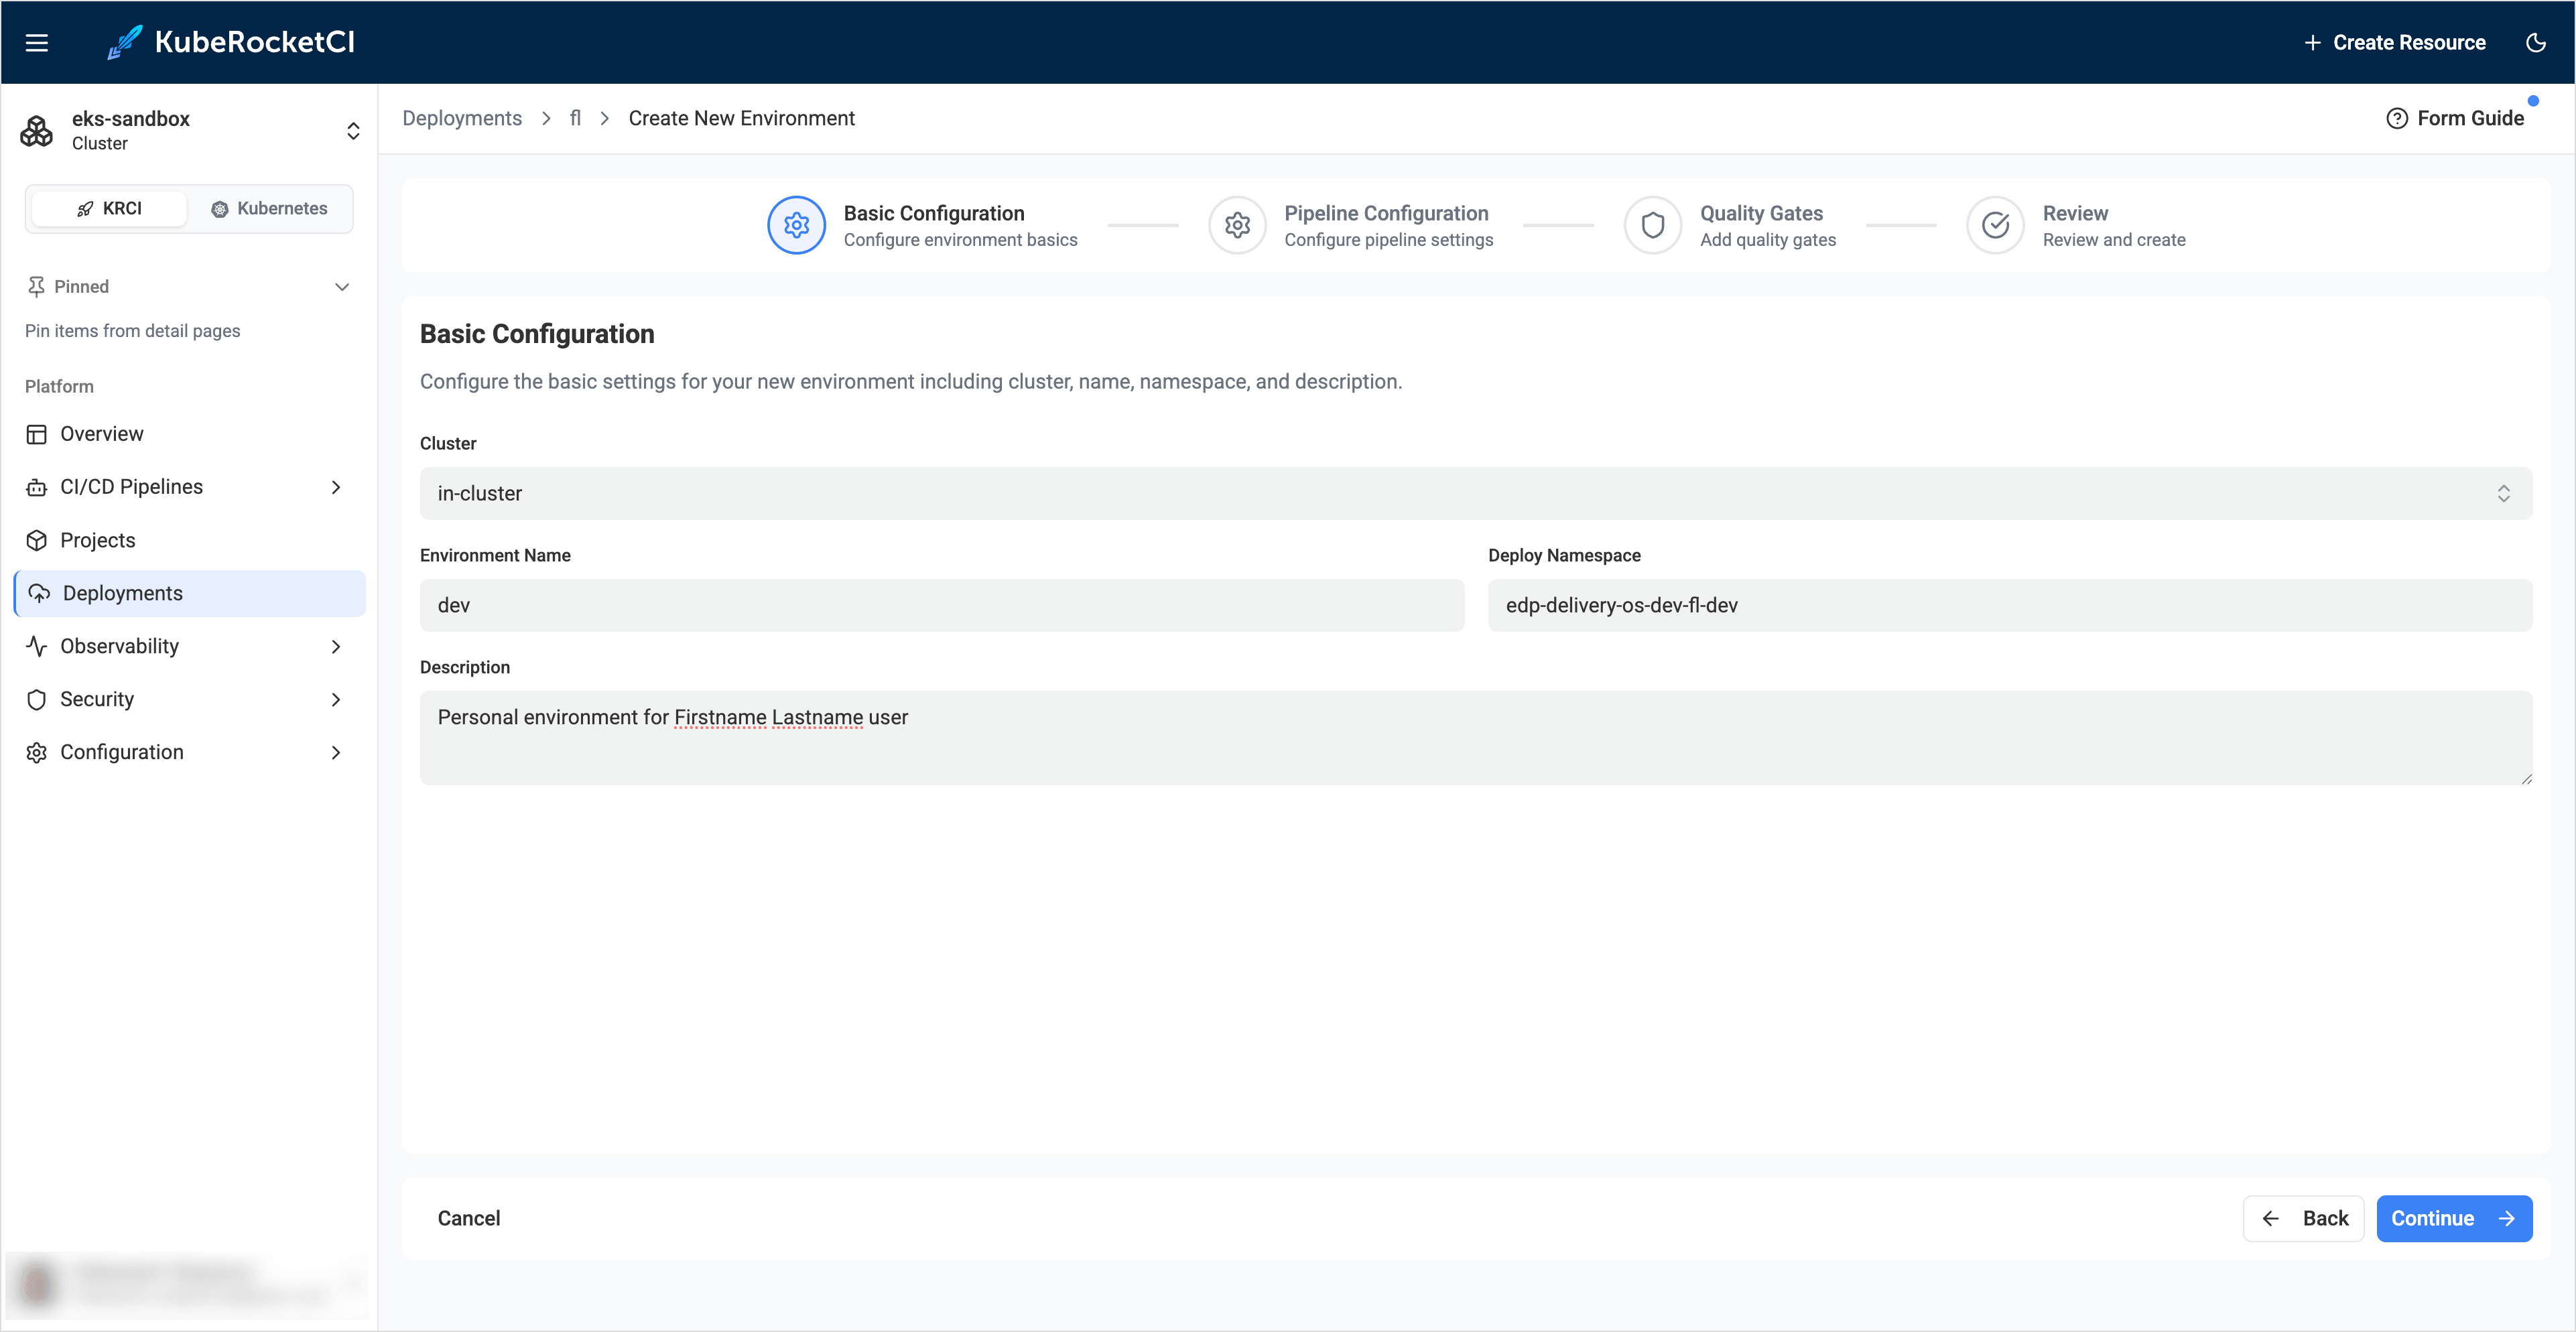Open the Cluster in-cluster dropdown
Image resolution: width=2576 pixels, height=1332 pixels.
[1475, 493]
